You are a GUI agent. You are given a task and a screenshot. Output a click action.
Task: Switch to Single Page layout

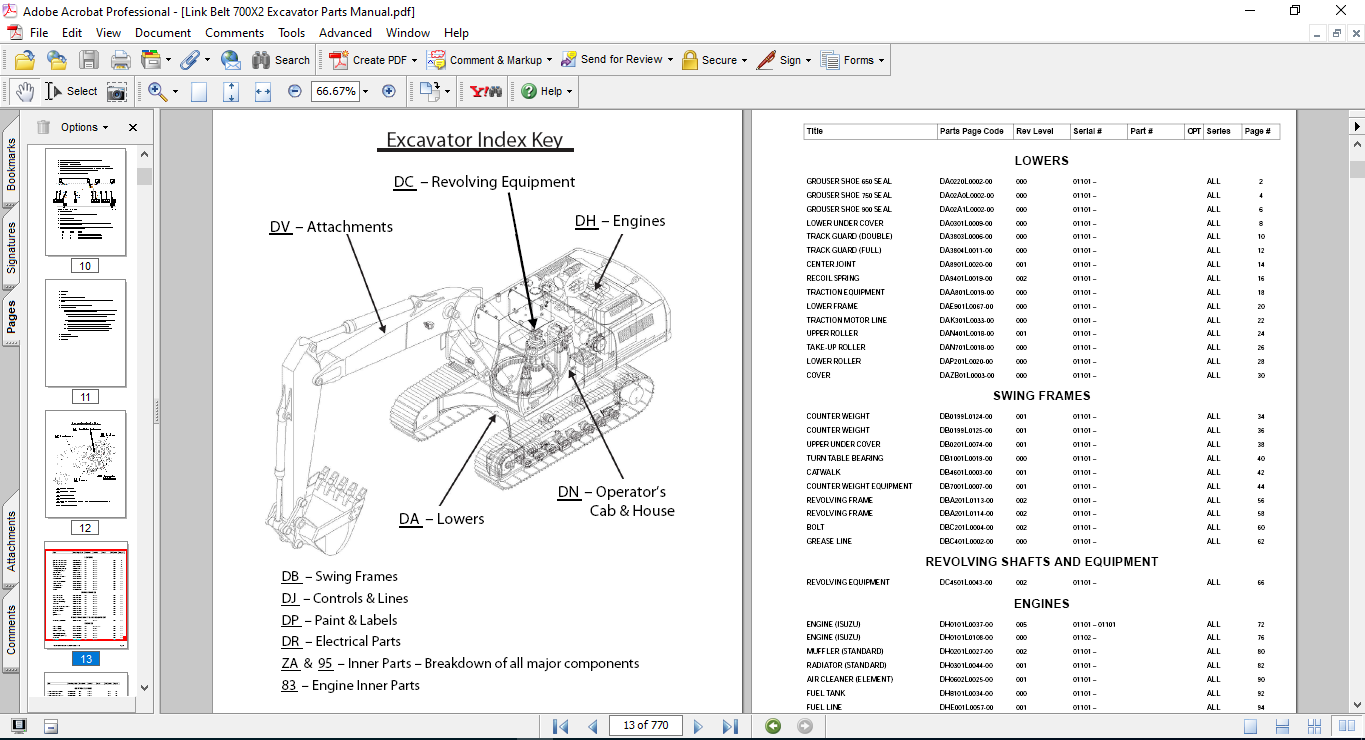coord(1251,726)
